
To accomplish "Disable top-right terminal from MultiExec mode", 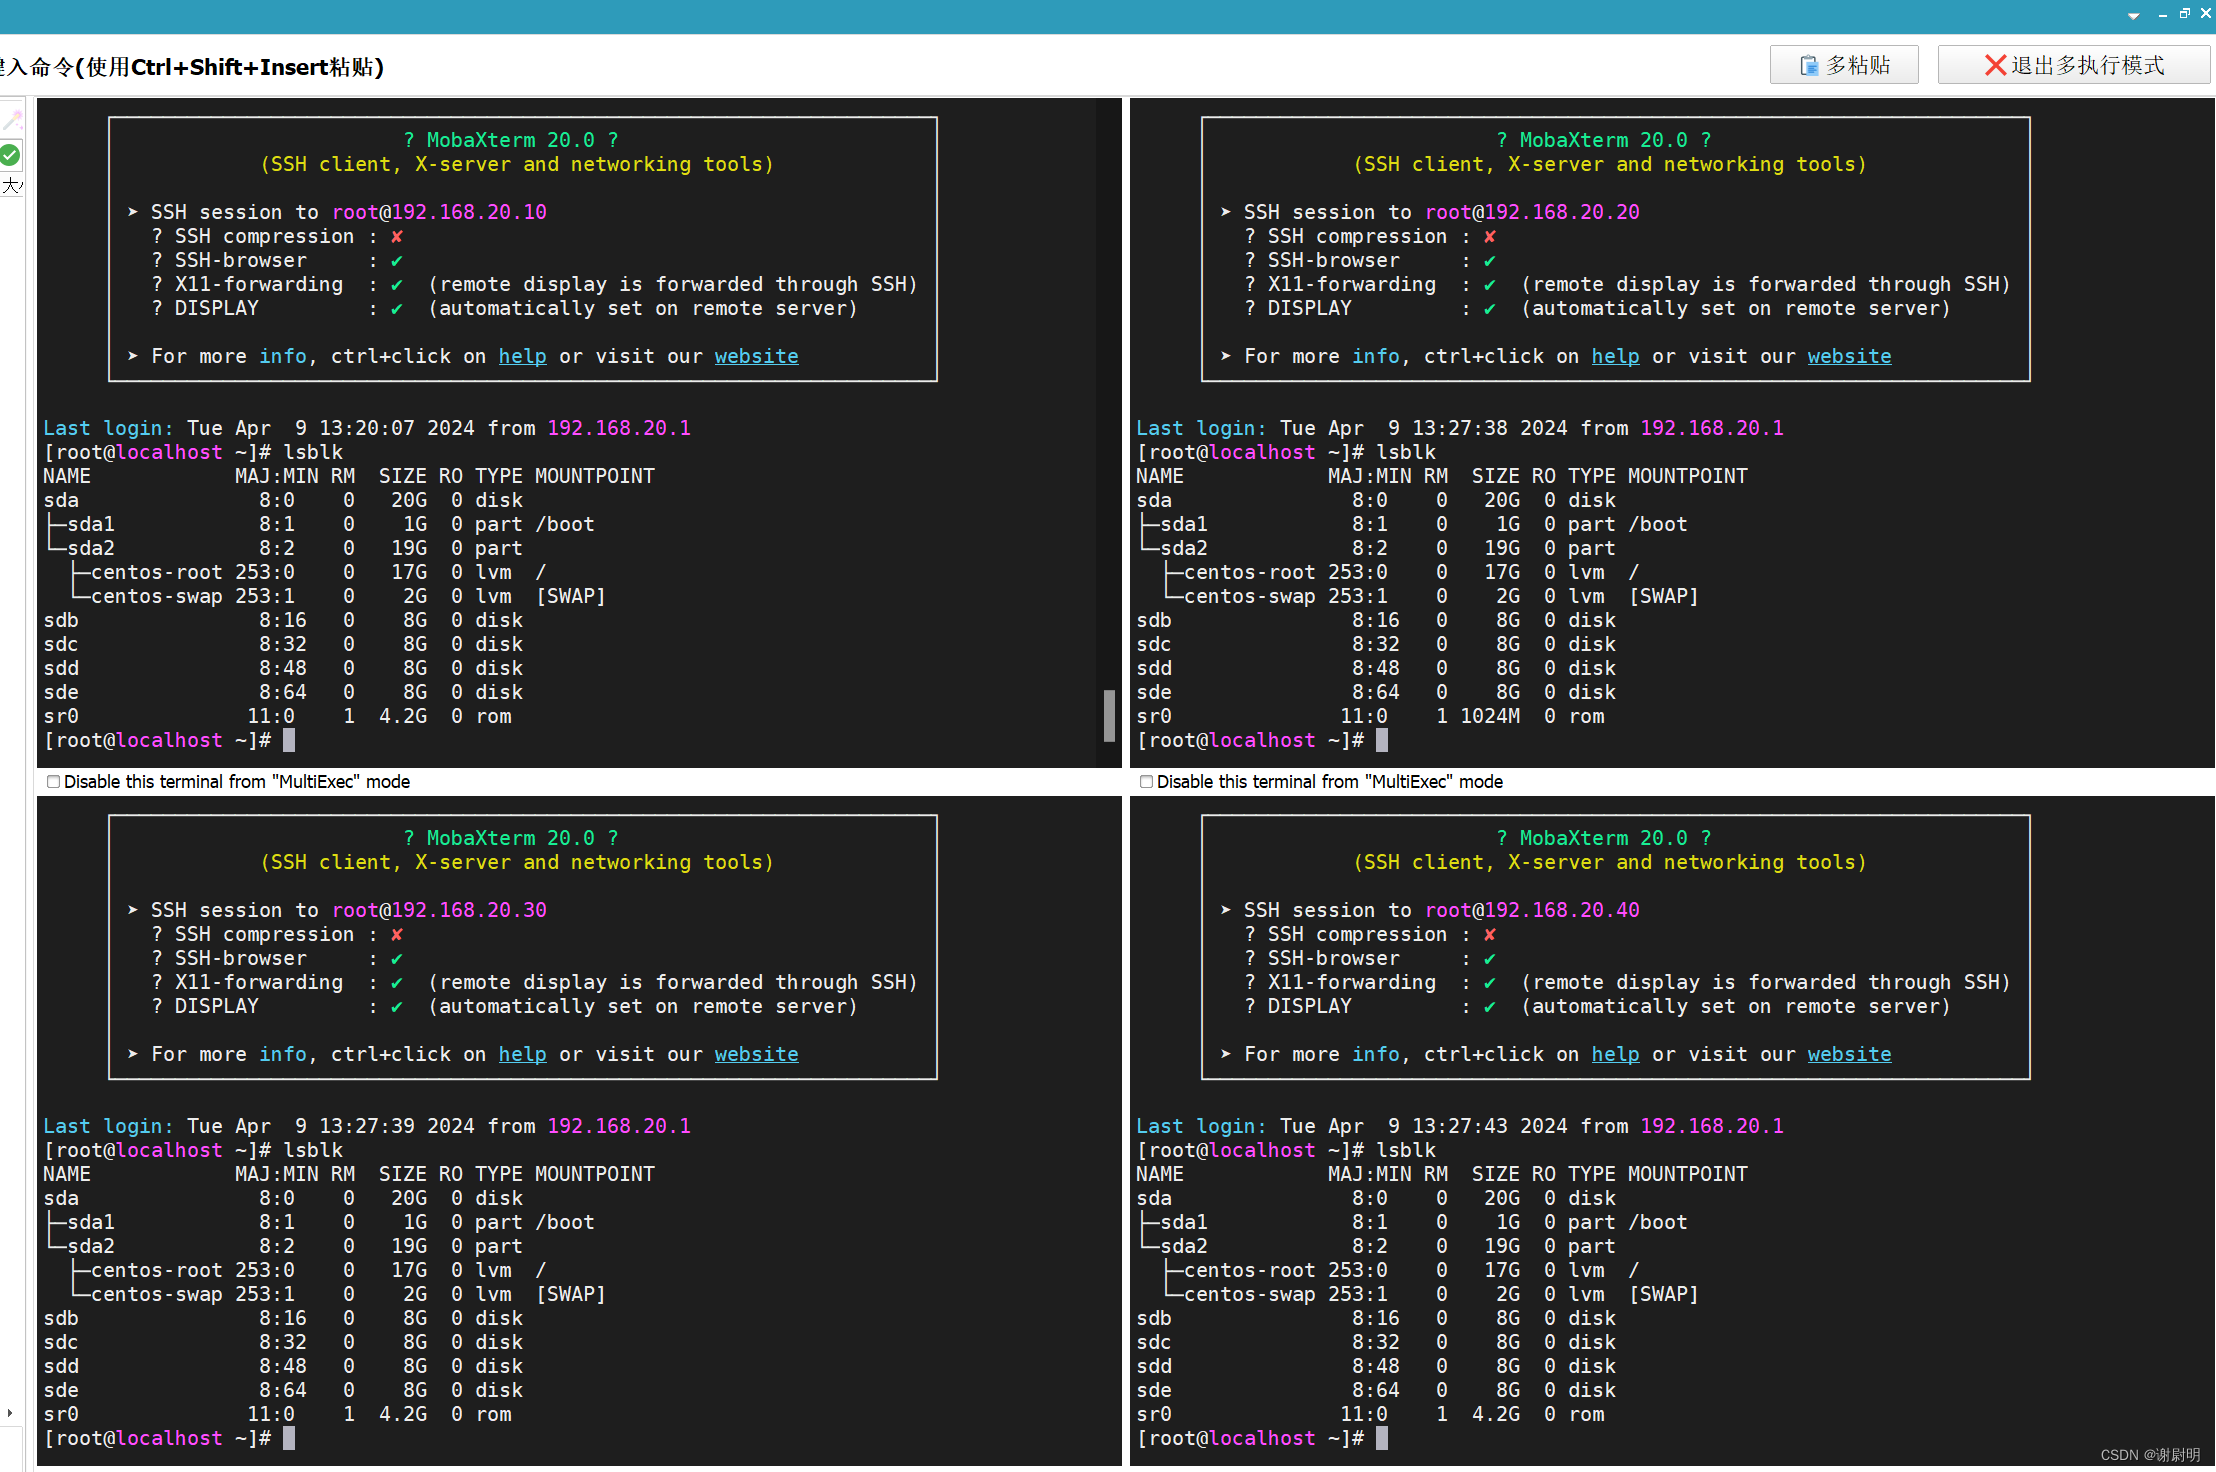I will coord(1147,782).
